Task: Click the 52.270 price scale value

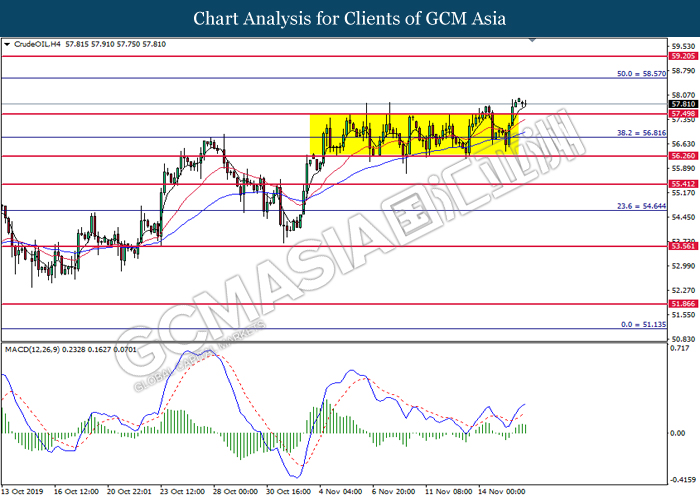Action: tap(683, 290)
